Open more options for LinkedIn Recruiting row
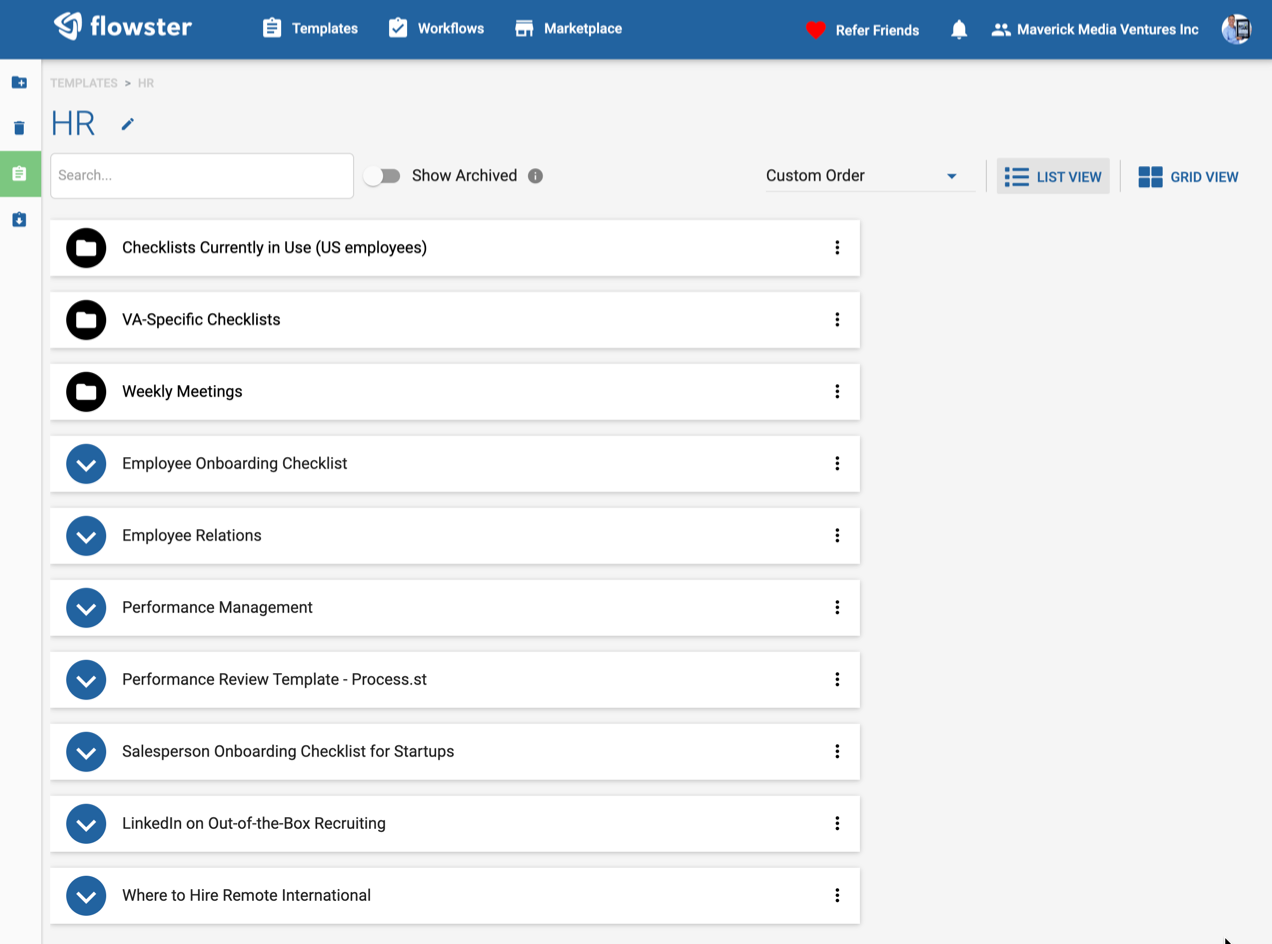The height and width of the screenshot is (944, 1272). coord(837,824)
